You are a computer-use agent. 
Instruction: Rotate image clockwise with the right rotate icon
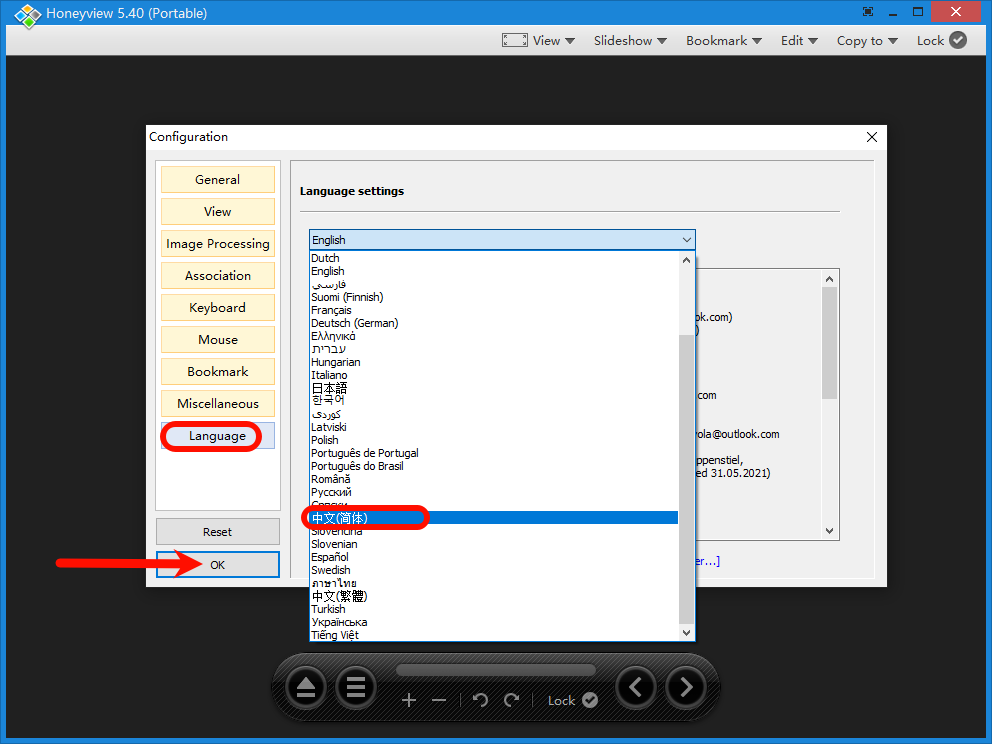[511, 700]
